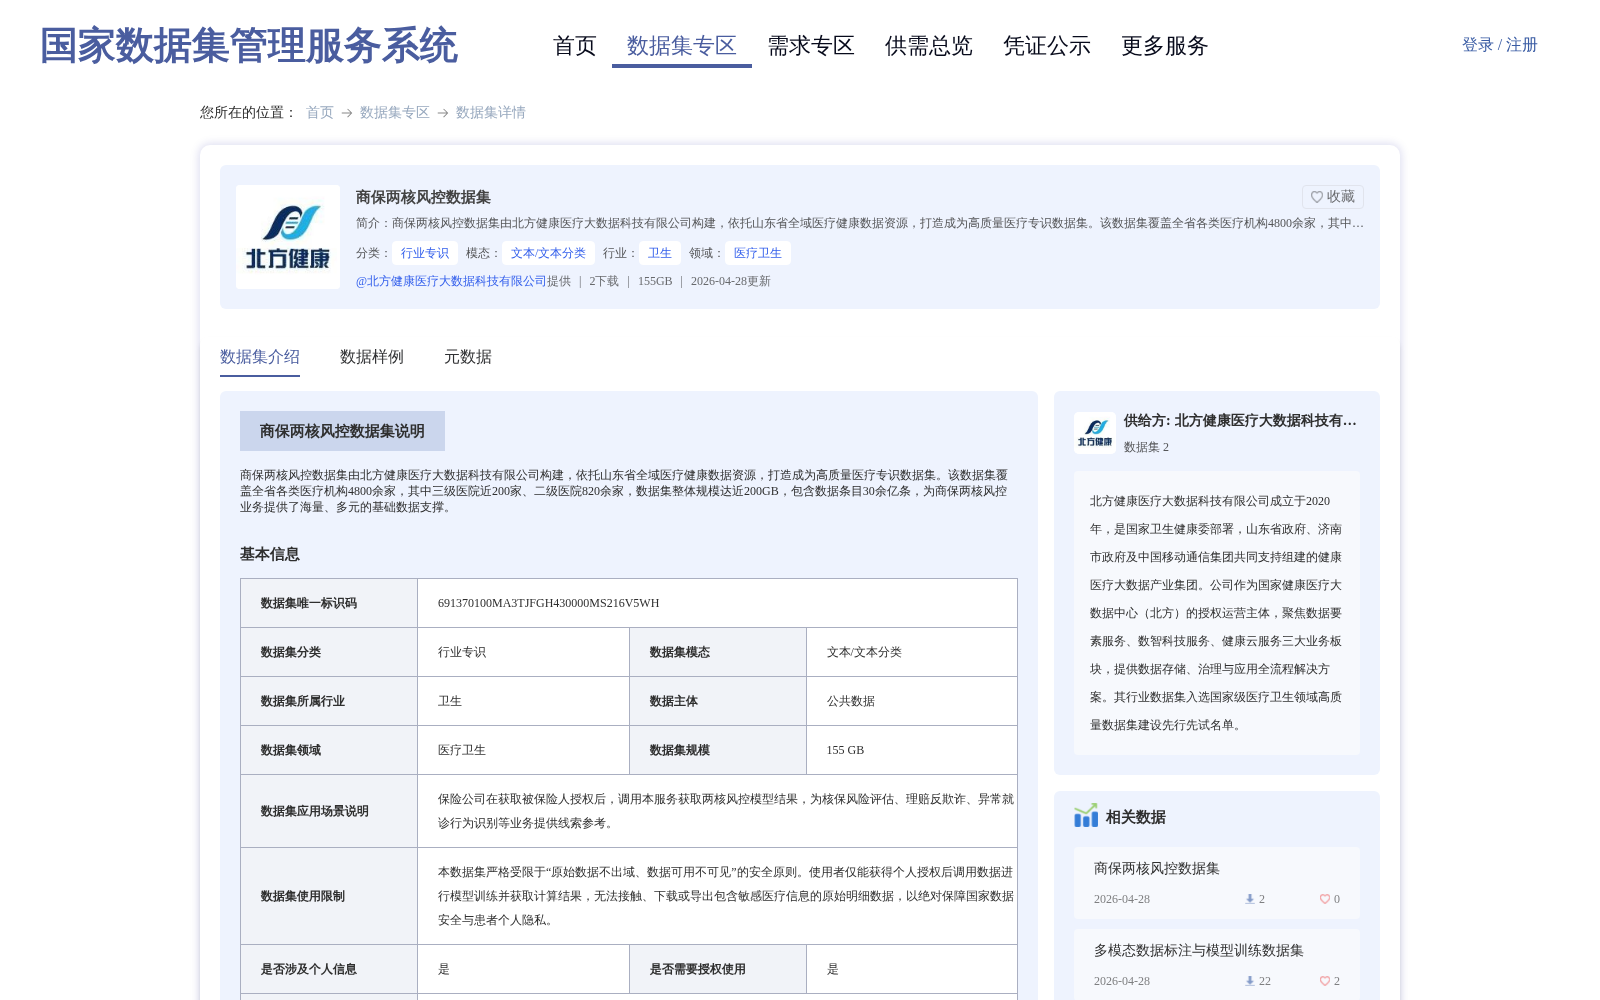Click download icon for 多模态数据标注与模型训练数据集 card
Image resolution: width=1600 pixels, height=1000 pixels.
click(x=1249, y=981)
